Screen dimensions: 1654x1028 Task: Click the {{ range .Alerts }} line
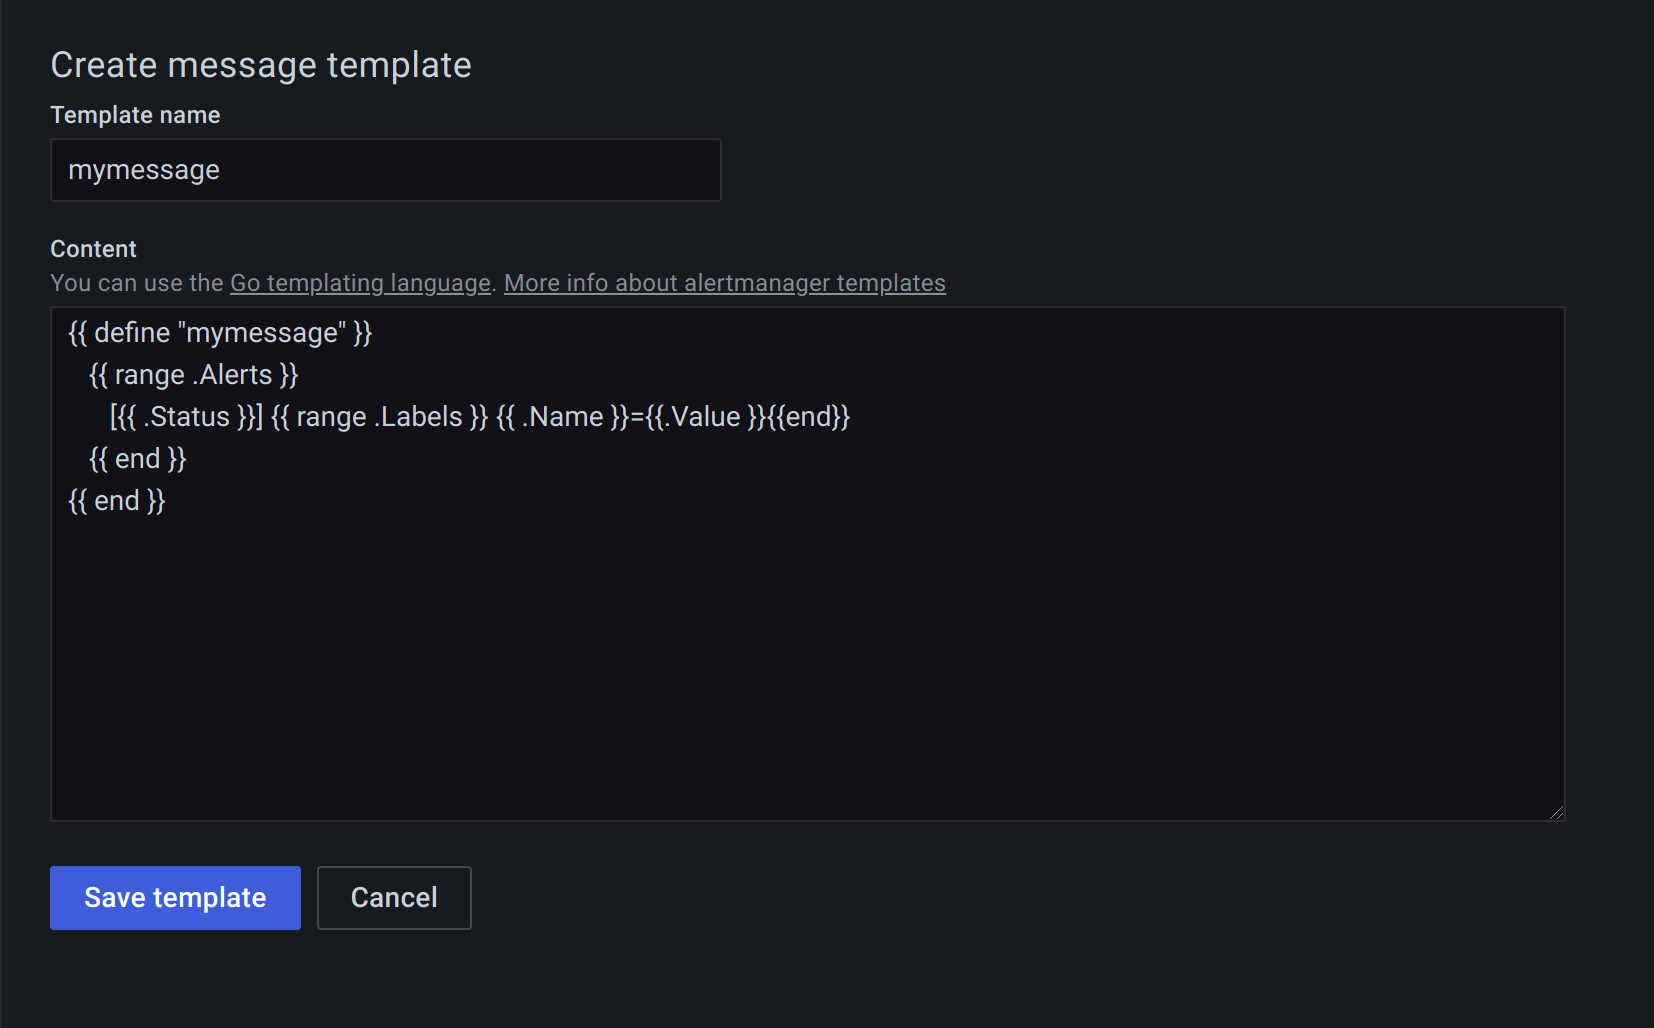coord(193,374)
